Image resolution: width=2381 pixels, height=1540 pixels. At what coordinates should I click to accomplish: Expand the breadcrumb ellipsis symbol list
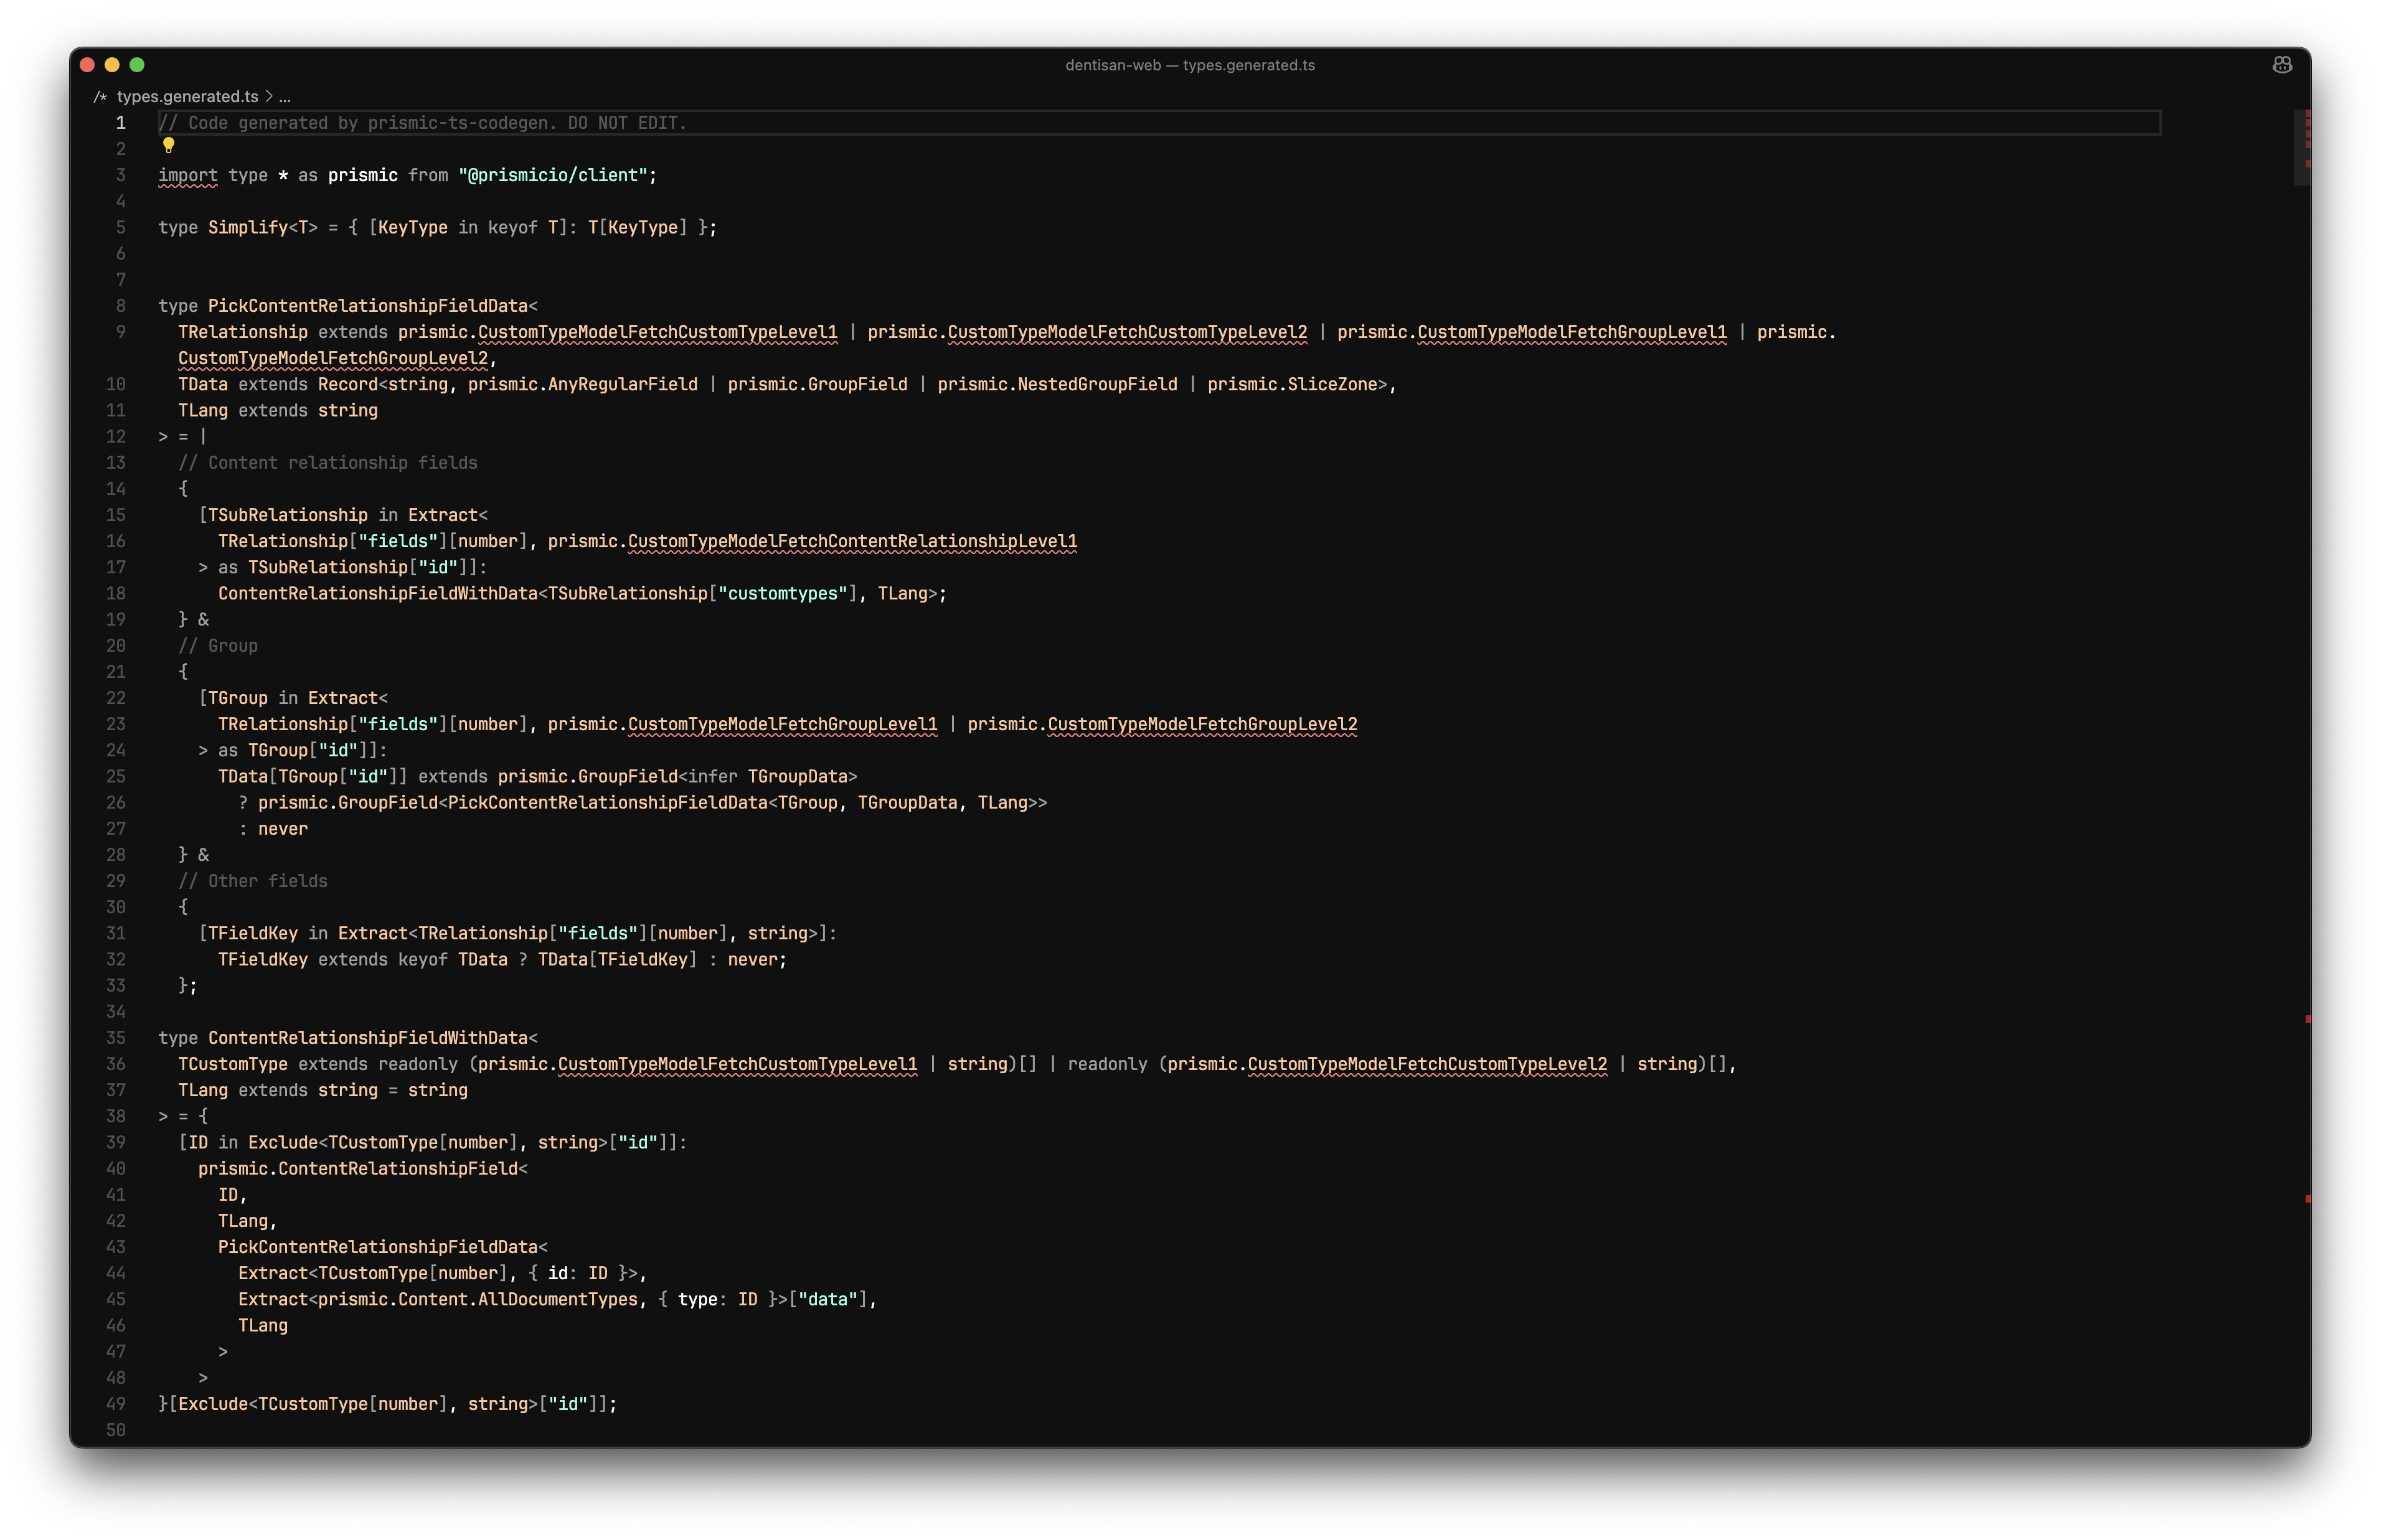pyautogui.click(x=285, y=97)
